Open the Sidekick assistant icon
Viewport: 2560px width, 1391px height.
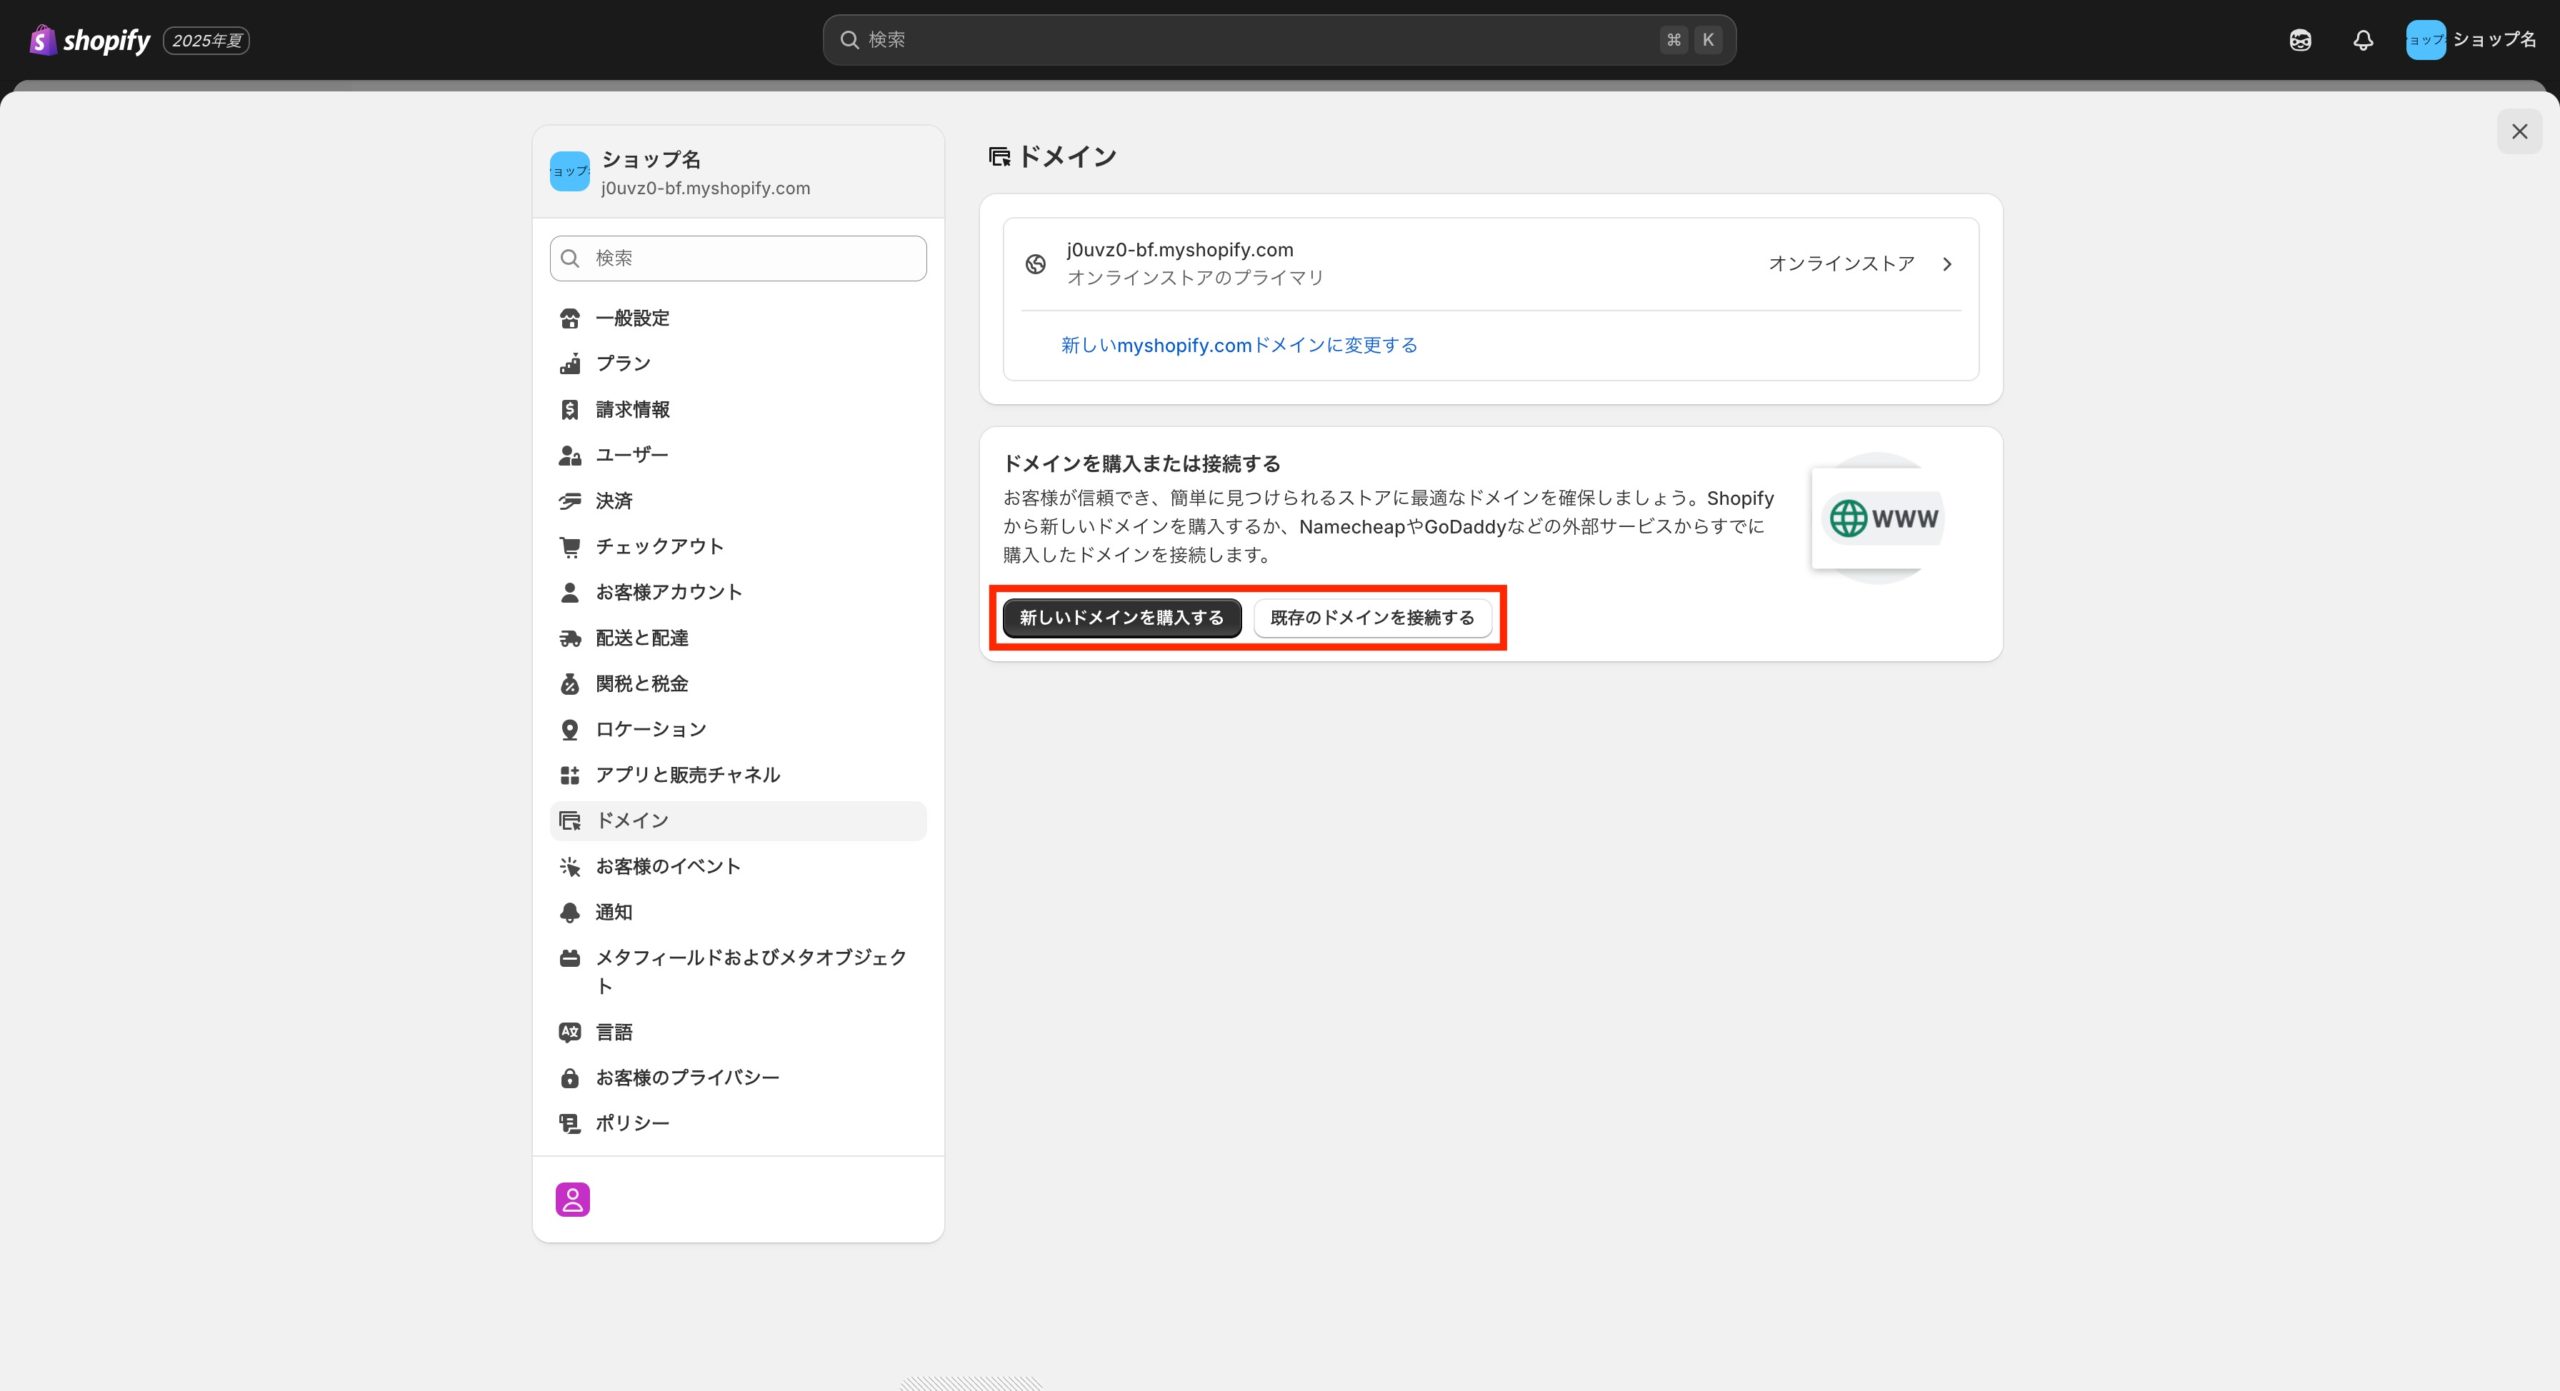pyautogui.click(x=2300, y=40)
